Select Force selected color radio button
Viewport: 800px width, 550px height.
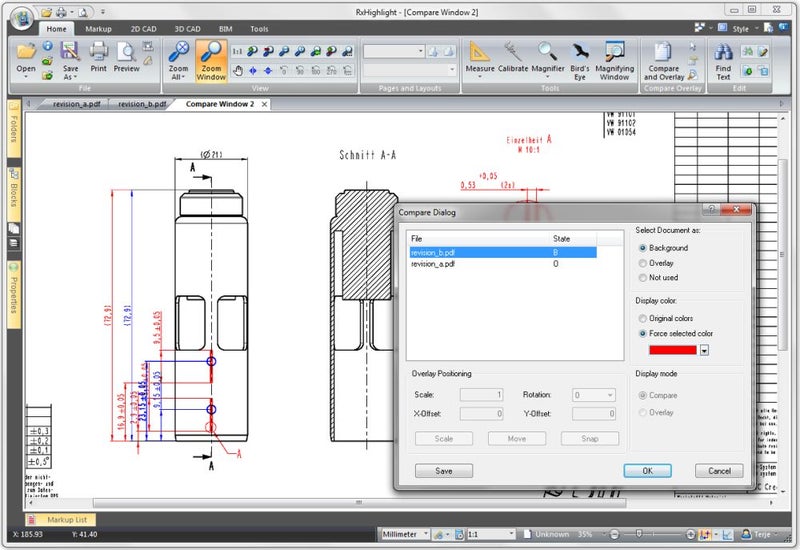tap(643, 333)
